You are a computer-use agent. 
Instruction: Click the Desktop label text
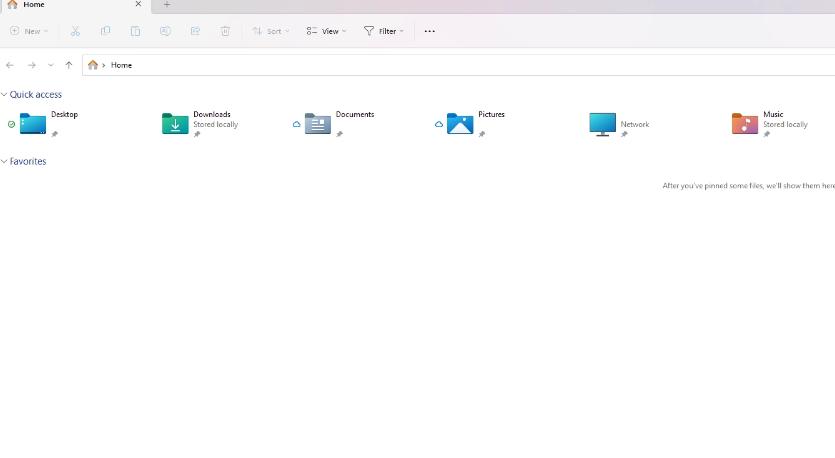pos(64,114)
